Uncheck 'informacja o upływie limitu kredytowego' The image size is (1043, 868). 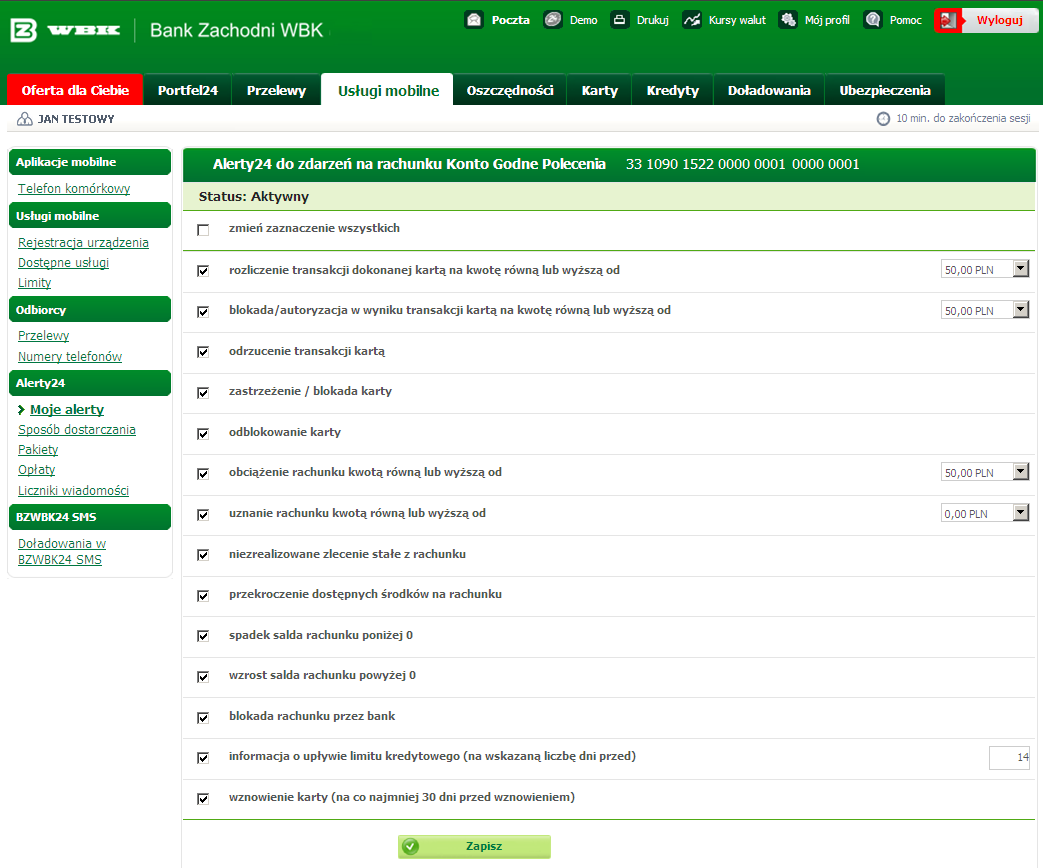click(x=203, y=758)
